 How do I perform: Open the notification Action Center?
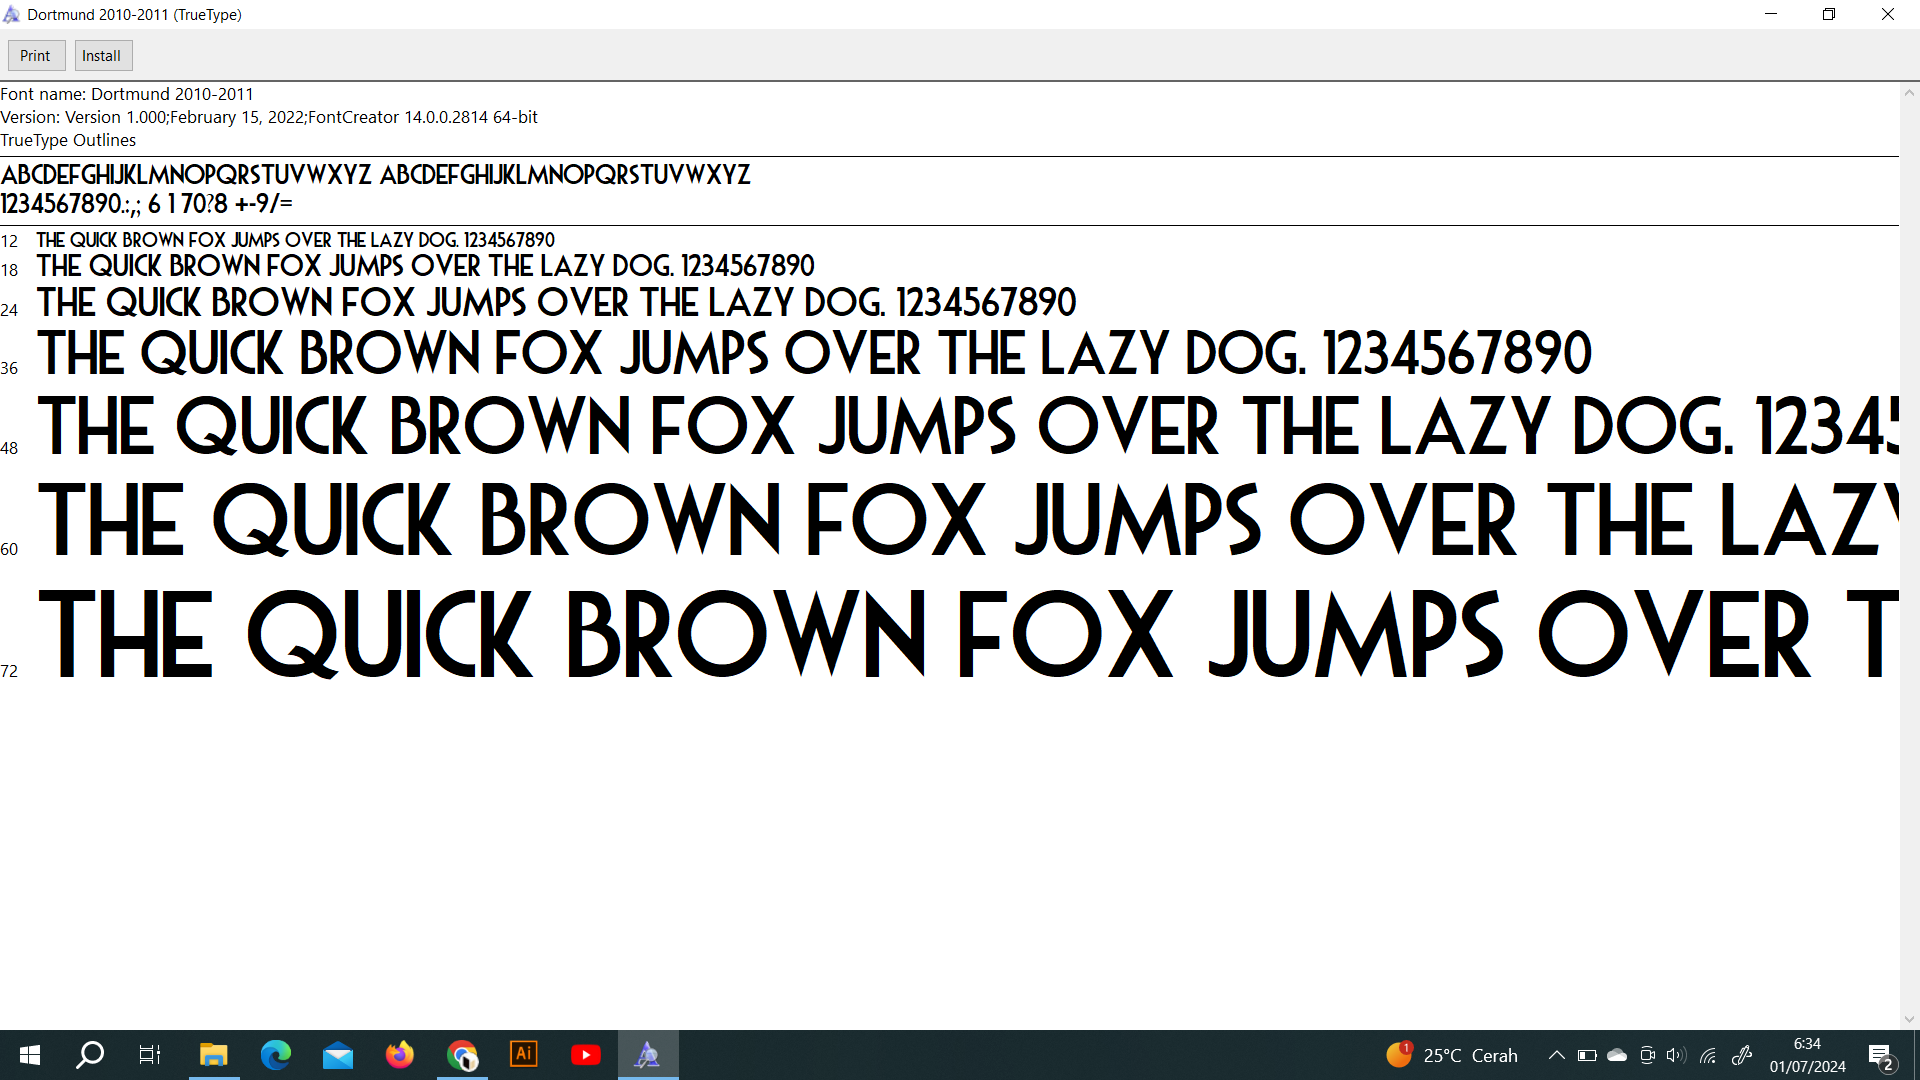(x=1880, y=1055)
